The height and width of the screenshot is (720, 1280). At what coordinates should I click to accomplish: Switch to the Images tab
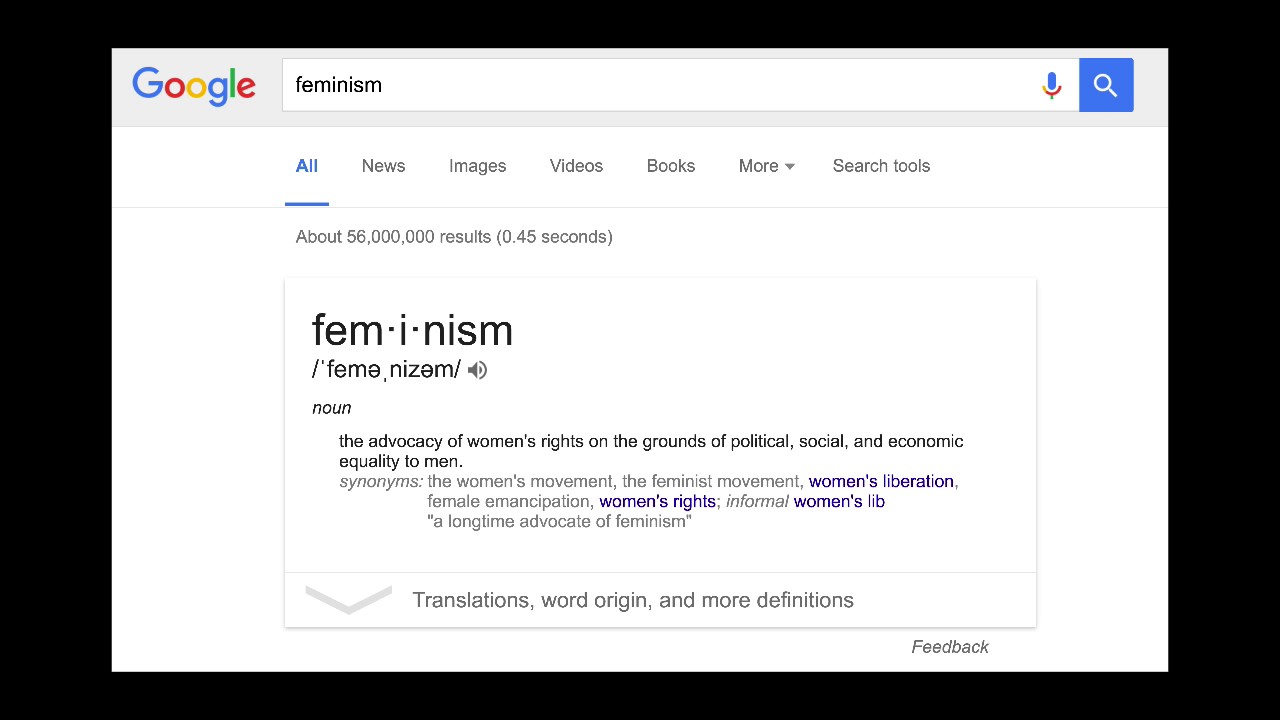pyautogui.click(x=477, y=166)
